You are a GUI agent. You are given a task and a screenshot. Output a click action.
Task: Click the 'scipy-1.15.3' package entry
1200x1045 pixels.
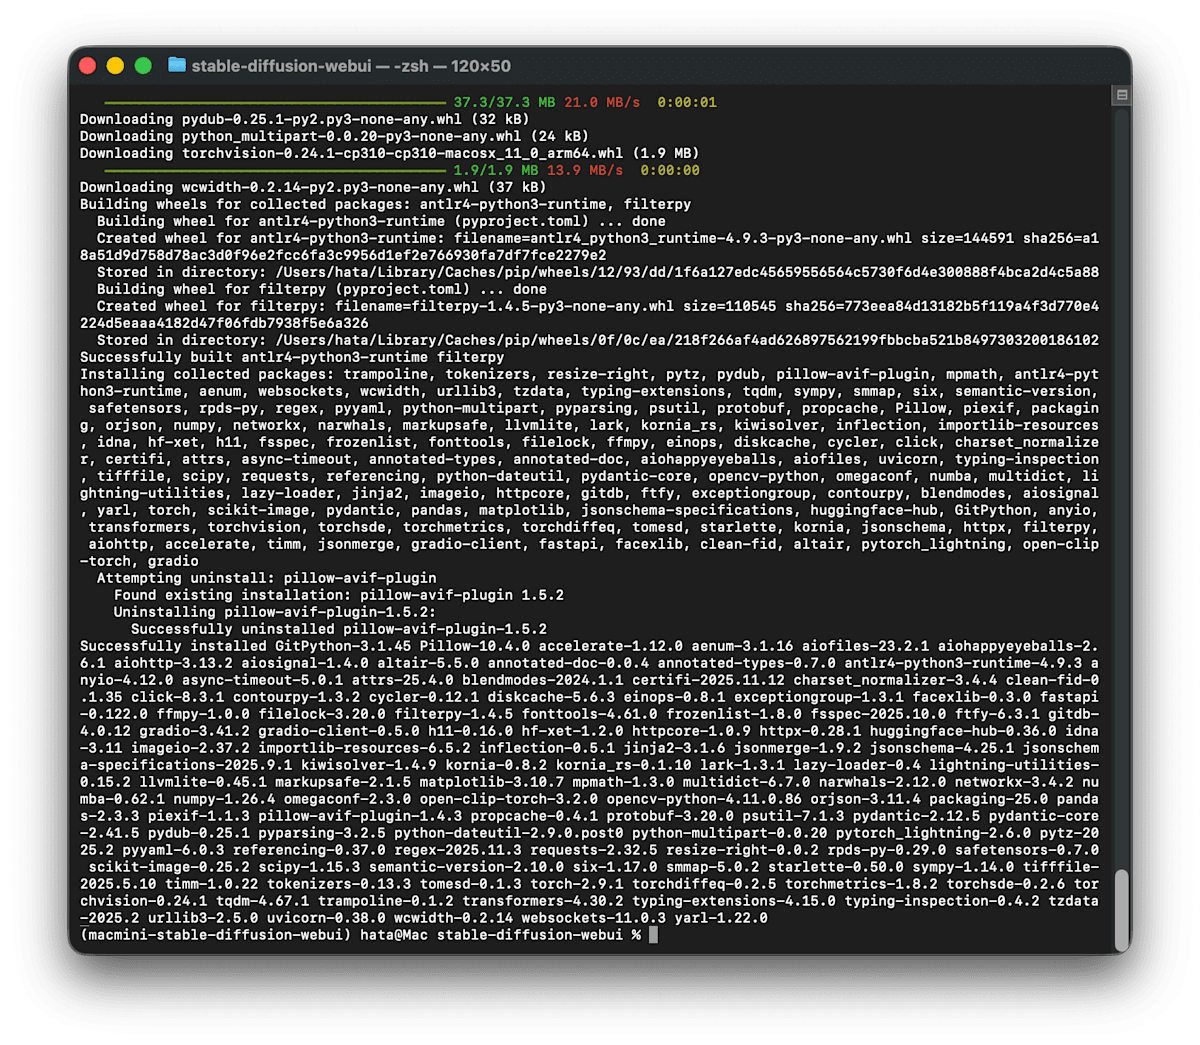(309, 867)
